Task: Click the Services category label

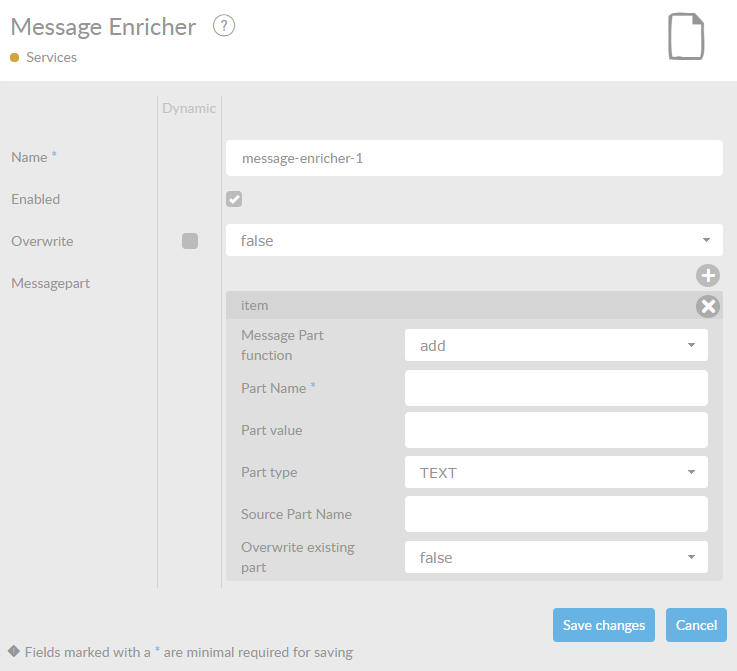Action: pyautogui.click(x=51, y=57)
